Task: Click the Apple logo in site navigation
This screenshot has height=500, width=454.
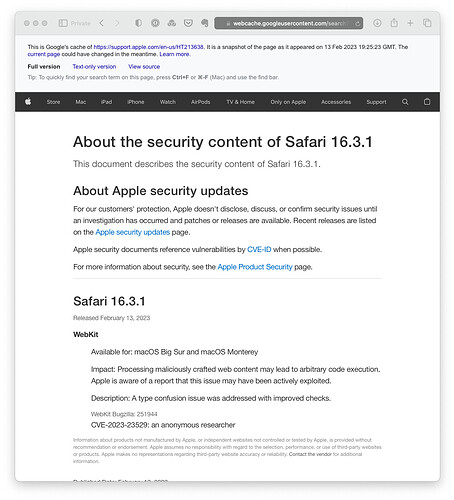Action: click(x=28, y=101)
